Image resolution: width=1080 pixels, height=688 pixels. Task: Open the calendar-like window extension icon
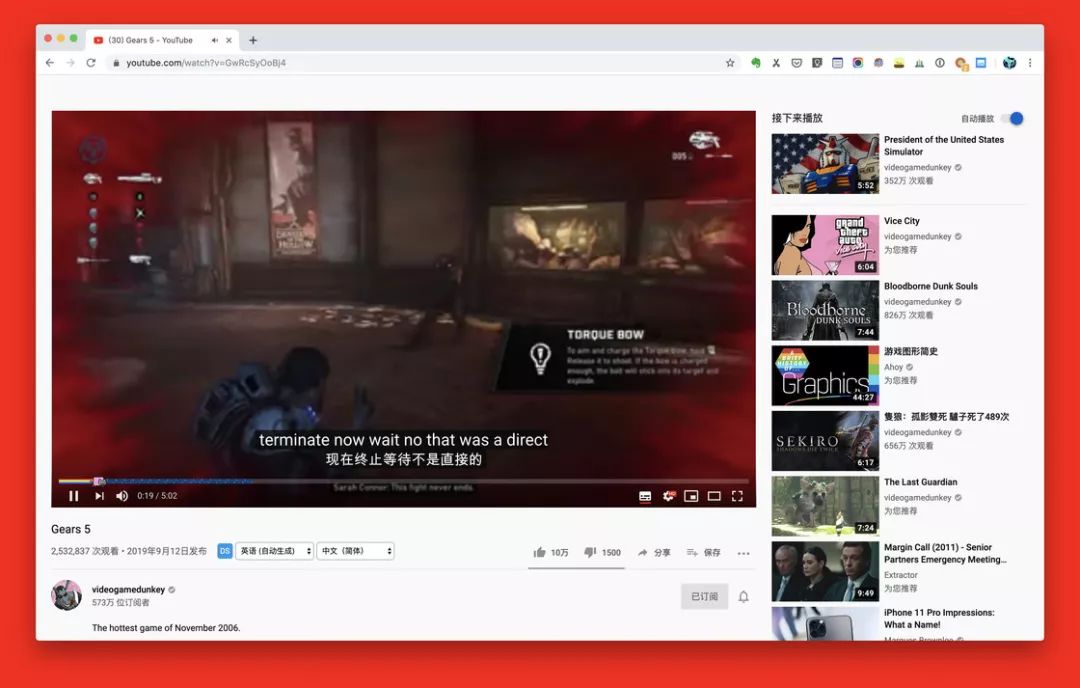click(837, 63)
